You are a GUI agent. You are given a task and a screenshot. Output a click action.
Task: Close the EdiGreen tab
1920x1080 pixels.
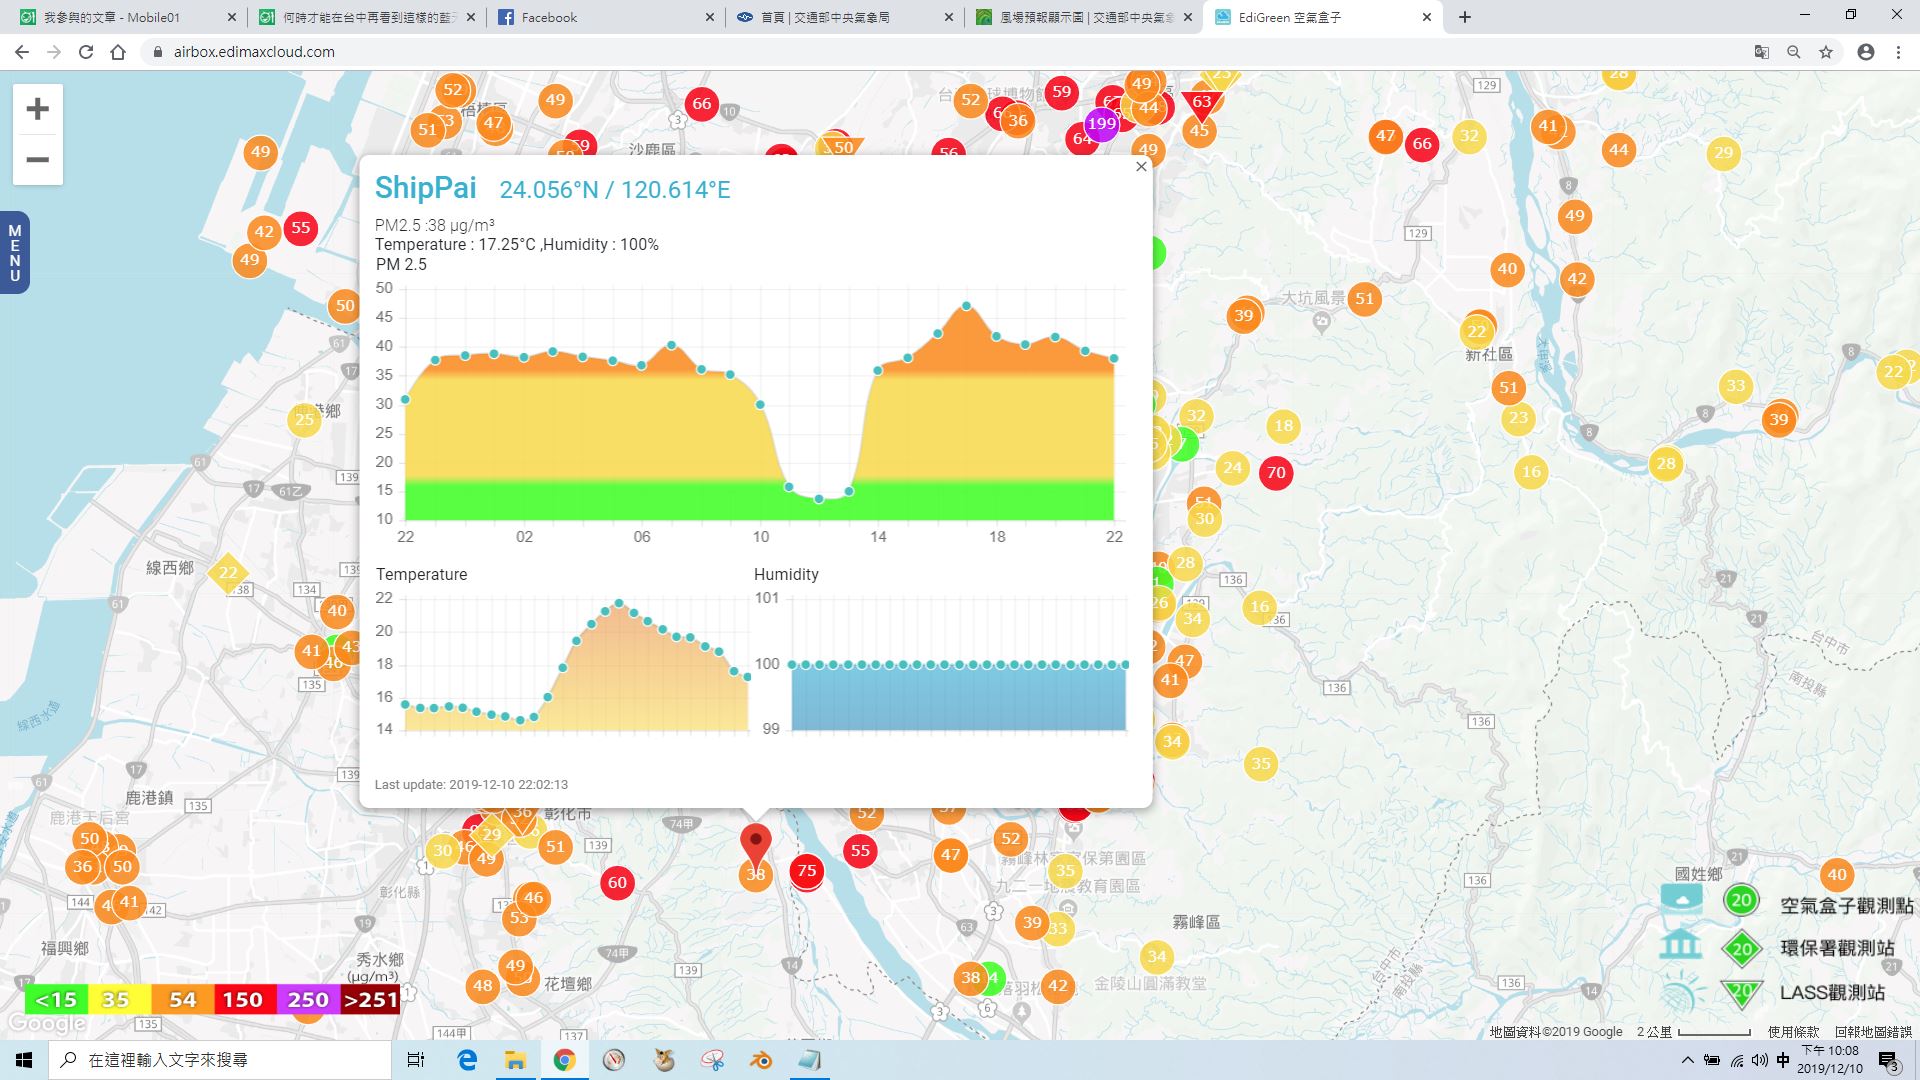(x=1427, y=17)
